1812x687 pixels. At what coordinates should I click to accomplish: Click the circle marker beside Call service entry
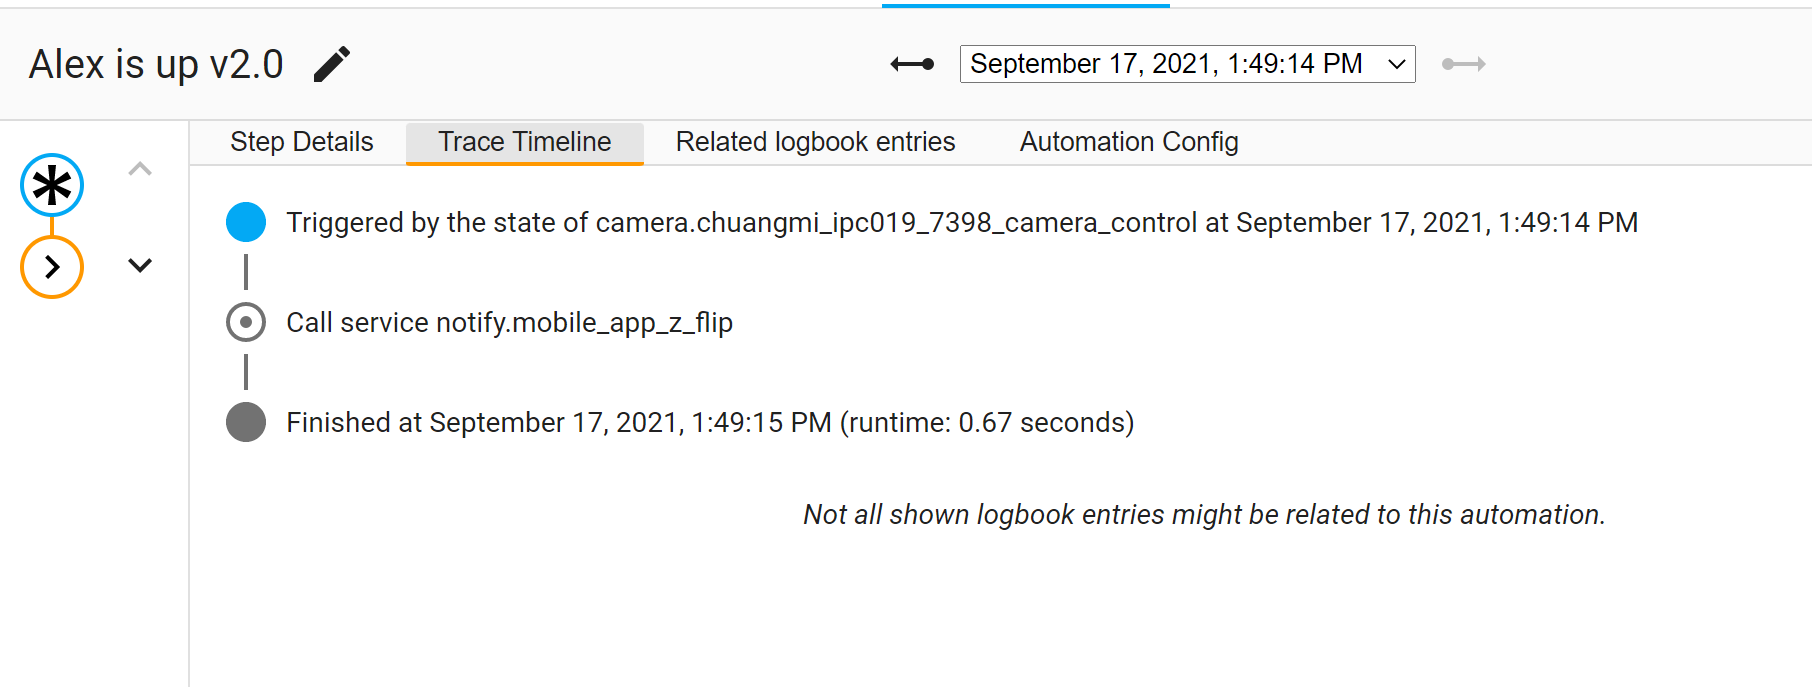click(245, 322)
